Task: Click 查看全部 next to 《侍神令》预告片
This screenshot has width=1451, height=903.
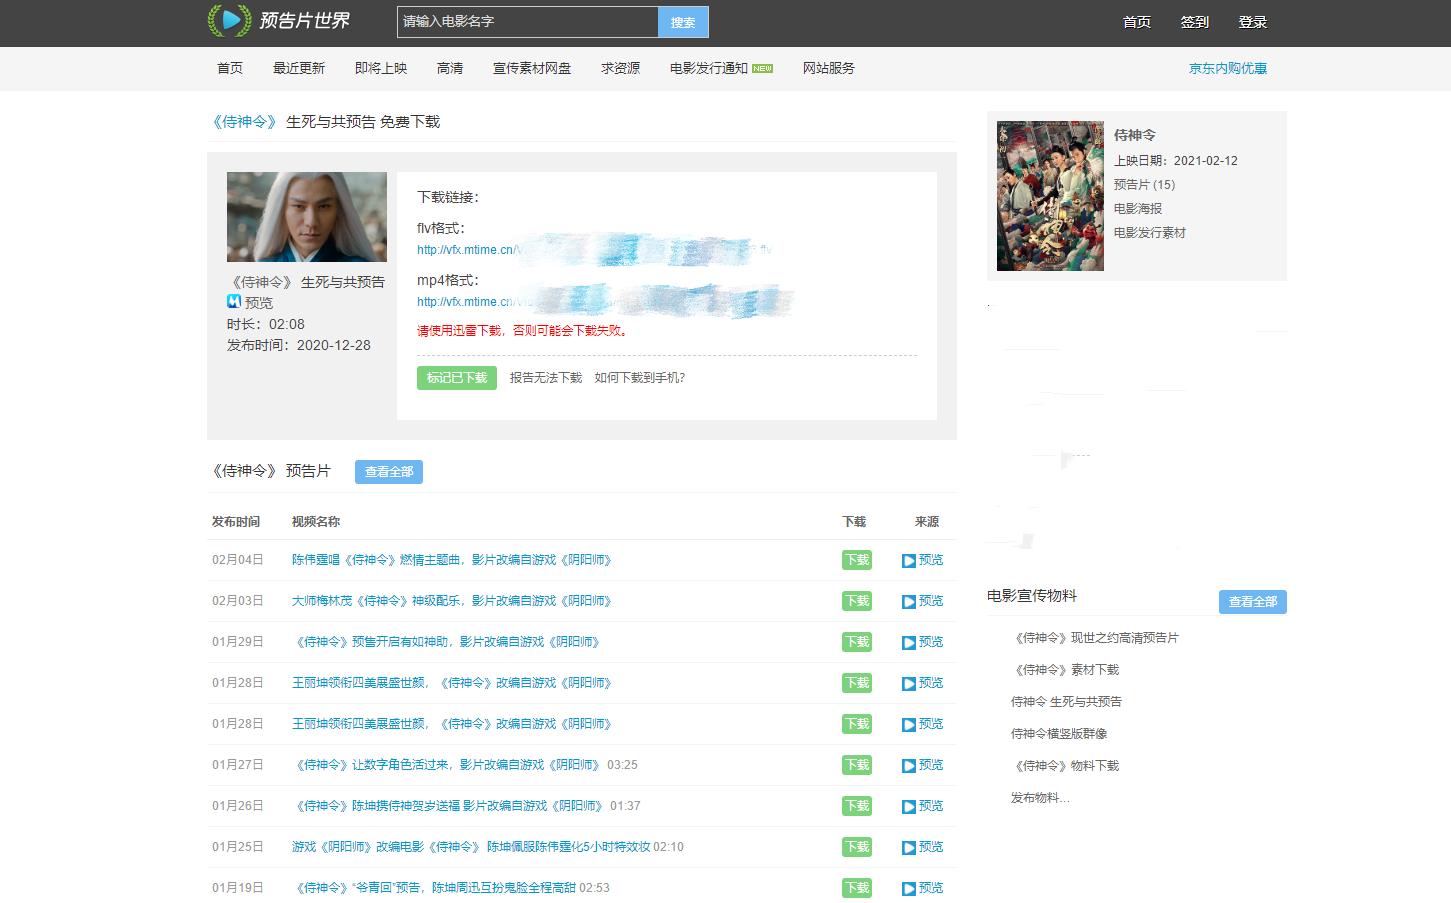Action: pos(388,471)
